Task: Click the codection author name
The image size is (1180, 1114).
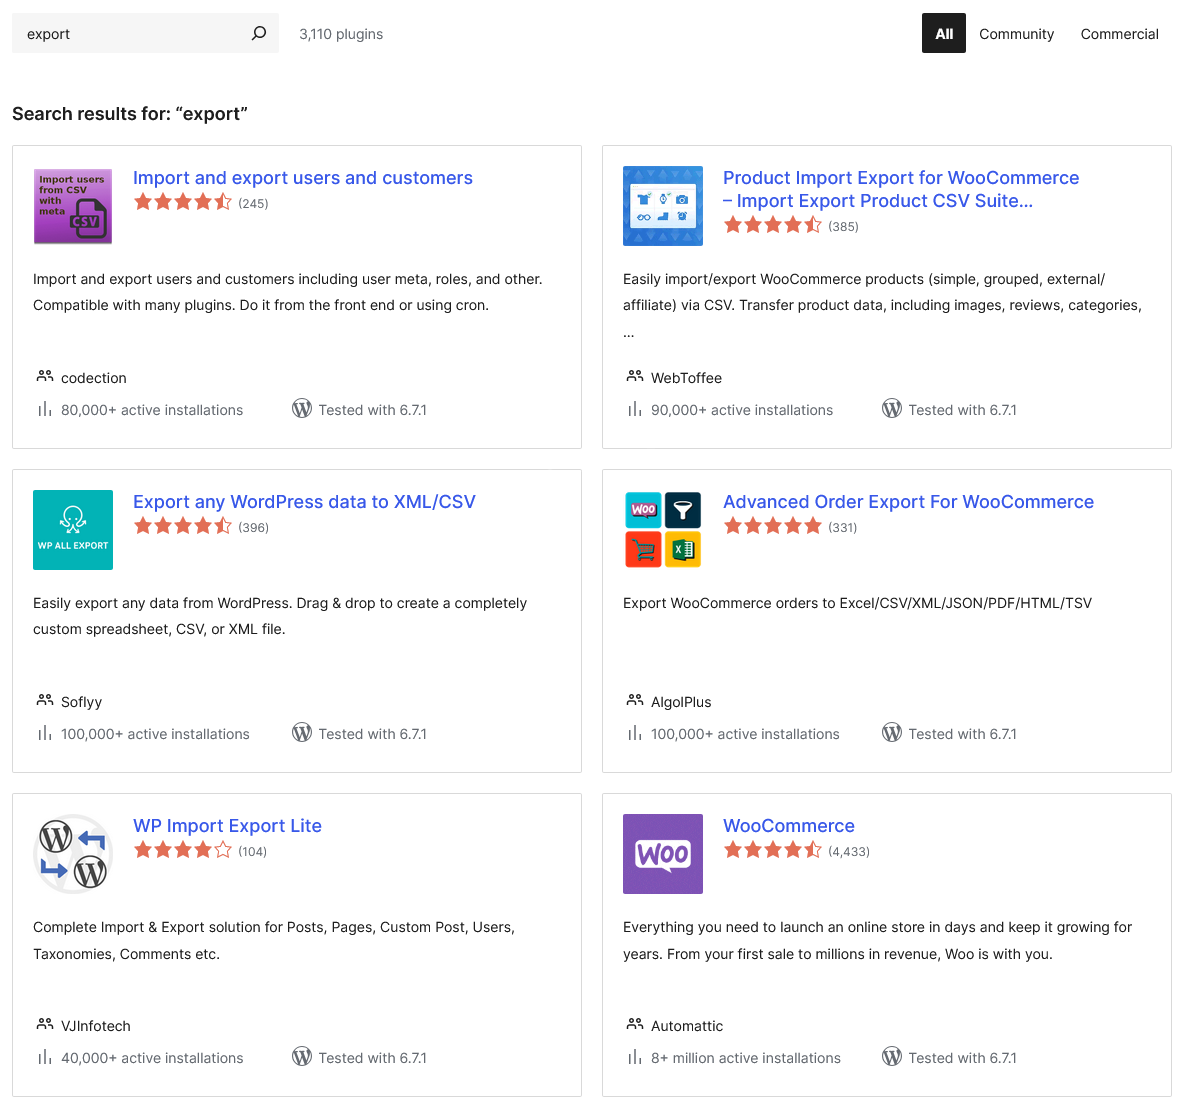Action: pos(93,378)
